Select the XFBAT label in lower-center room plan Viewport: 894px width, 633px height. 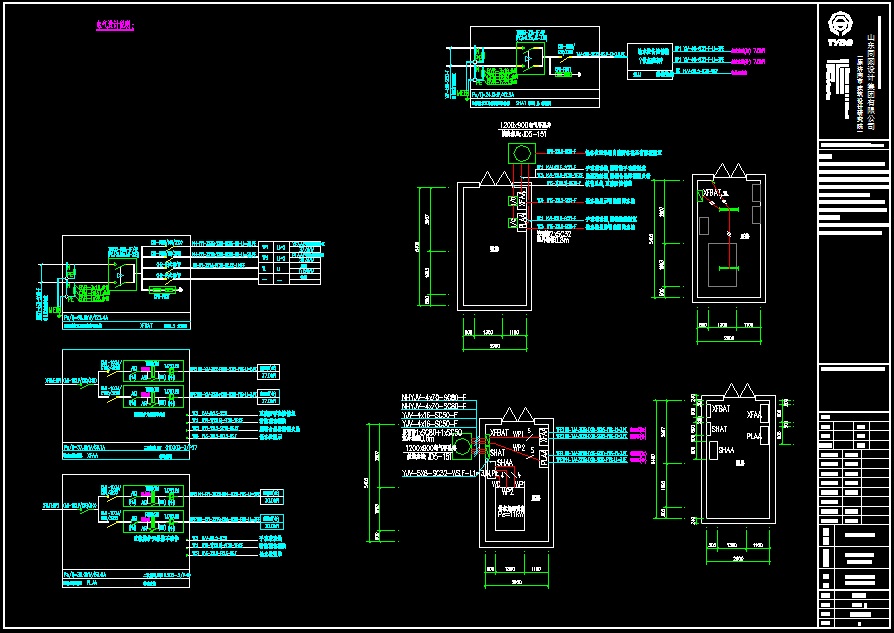point(498,433)
